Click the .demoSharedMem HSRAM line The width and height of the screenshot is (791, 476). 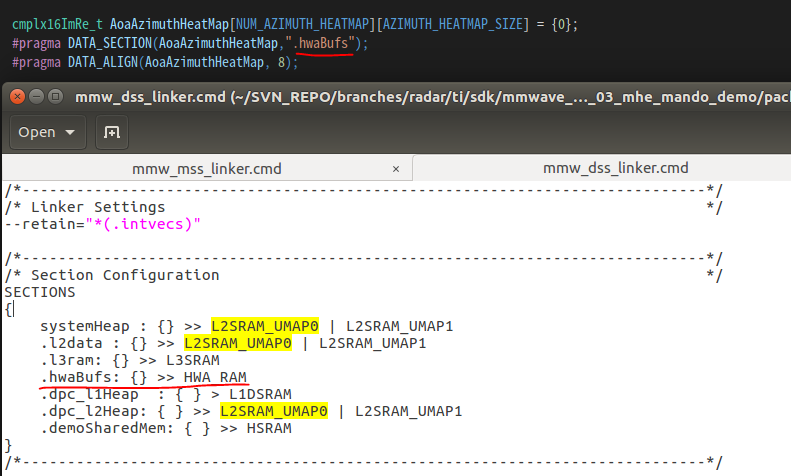tap(166, 429)
